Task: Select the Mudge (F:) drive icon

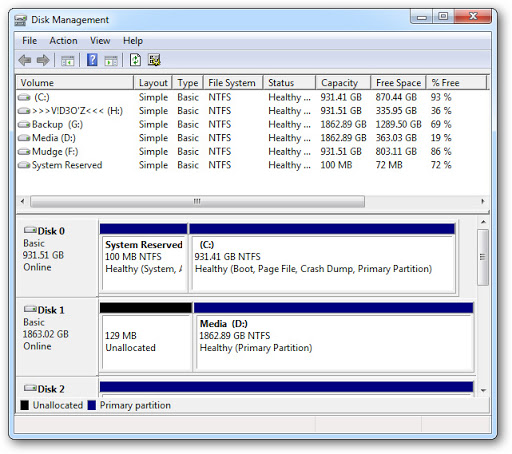Action: click(x=24, y=152)
